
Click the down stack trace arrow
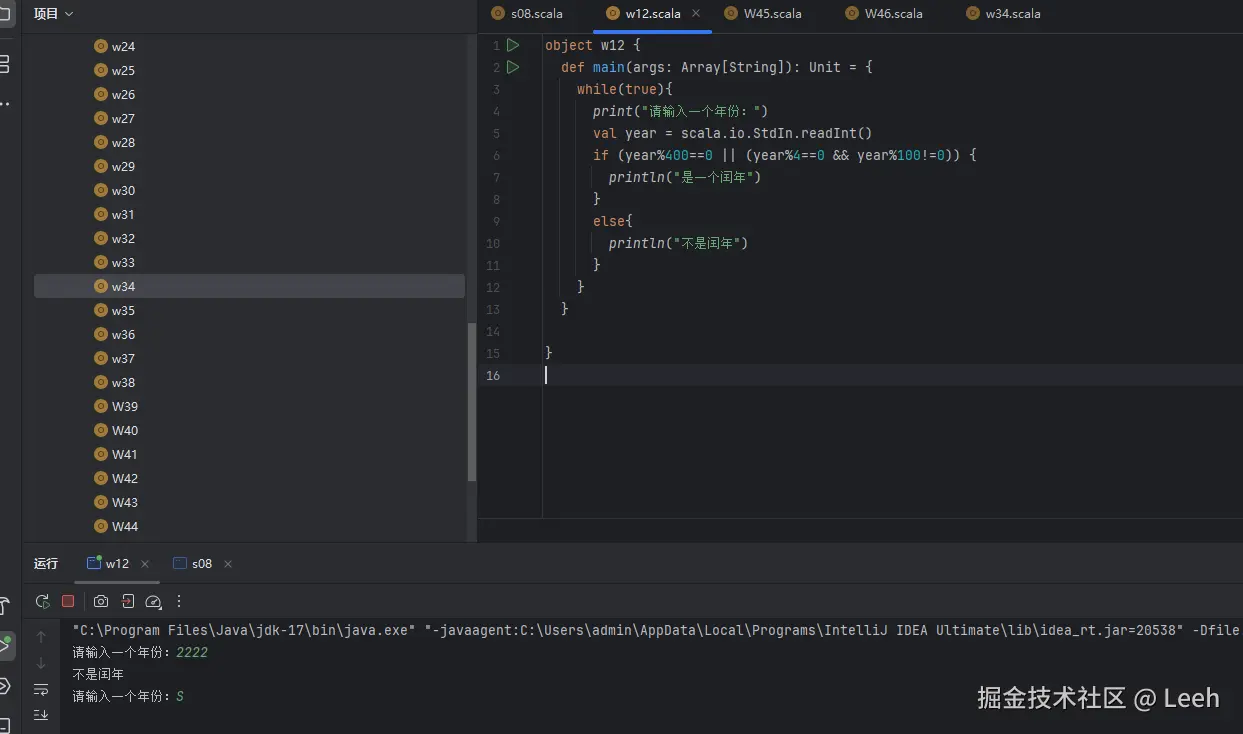click(x=41, y=663)
